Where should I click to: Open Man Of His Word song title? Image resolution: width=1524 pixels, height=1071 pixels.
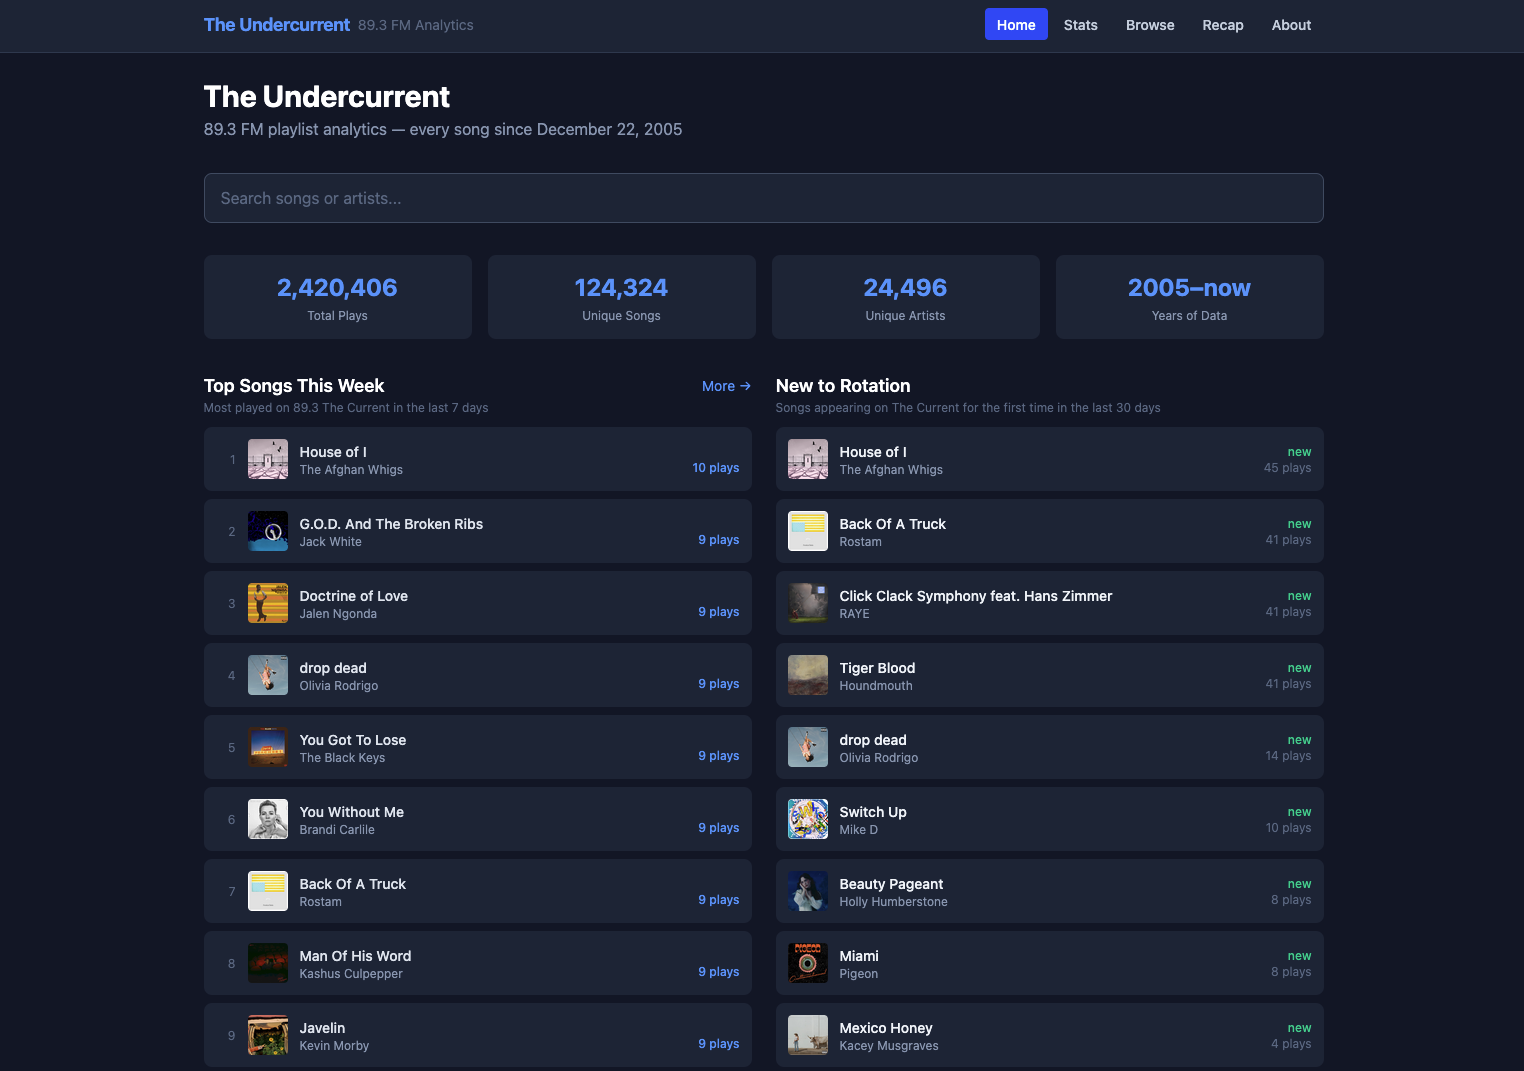tap(355, 956)
